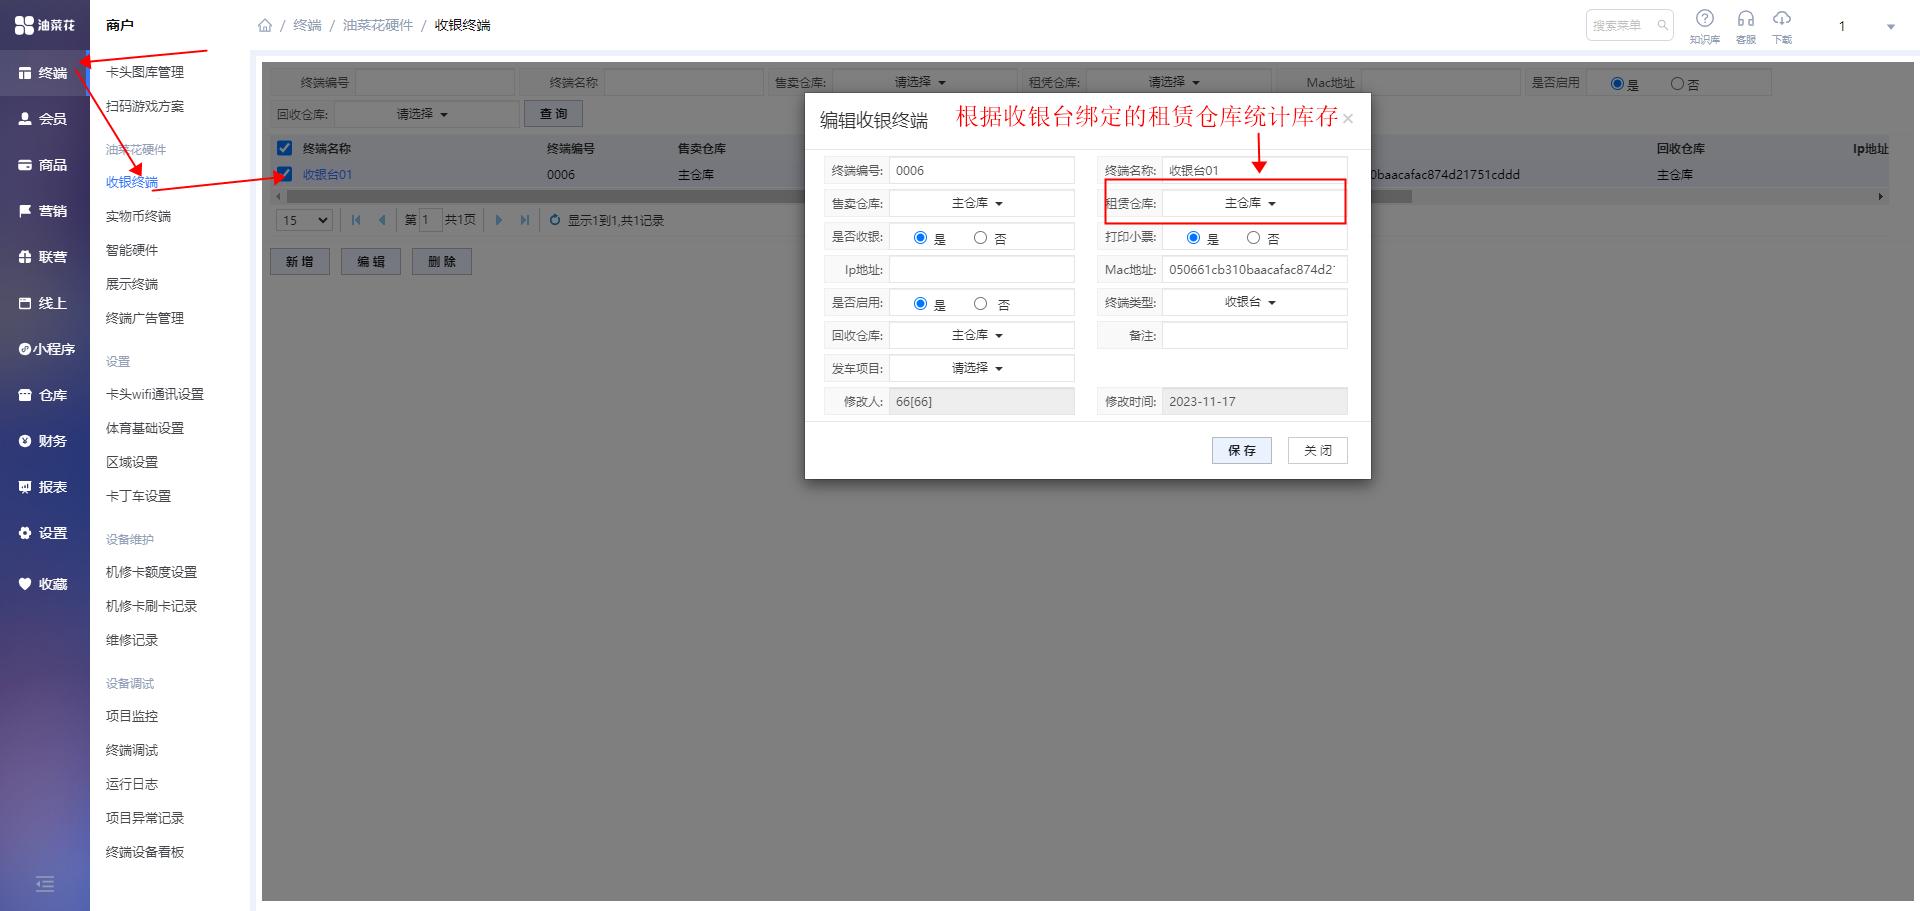
Task: Open the 知识库 help icon
Action: (x=1705, y=26)
